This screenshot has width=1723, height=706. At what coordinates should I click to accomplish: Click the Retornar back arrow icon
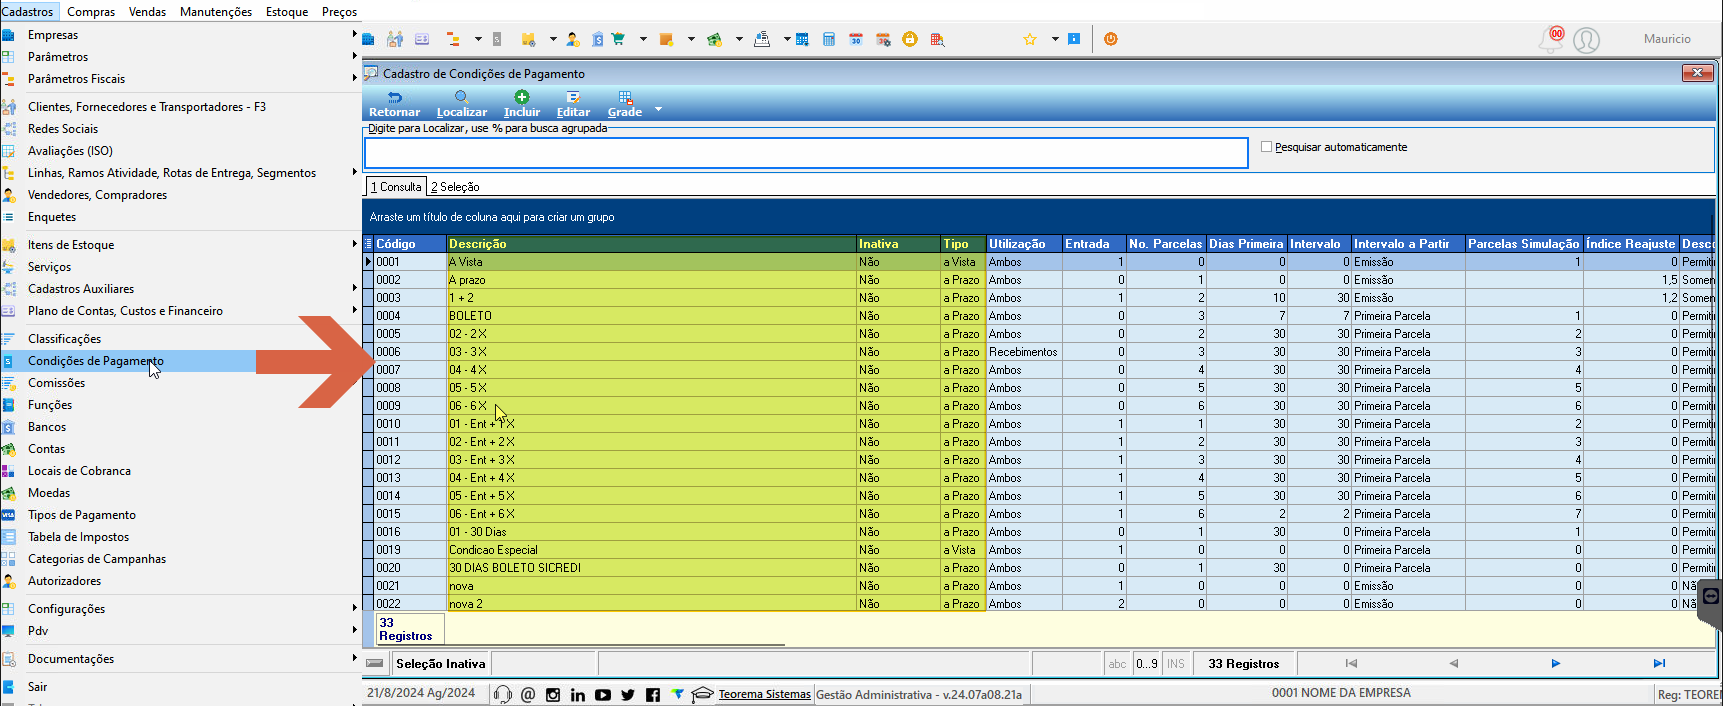[394, 97]
